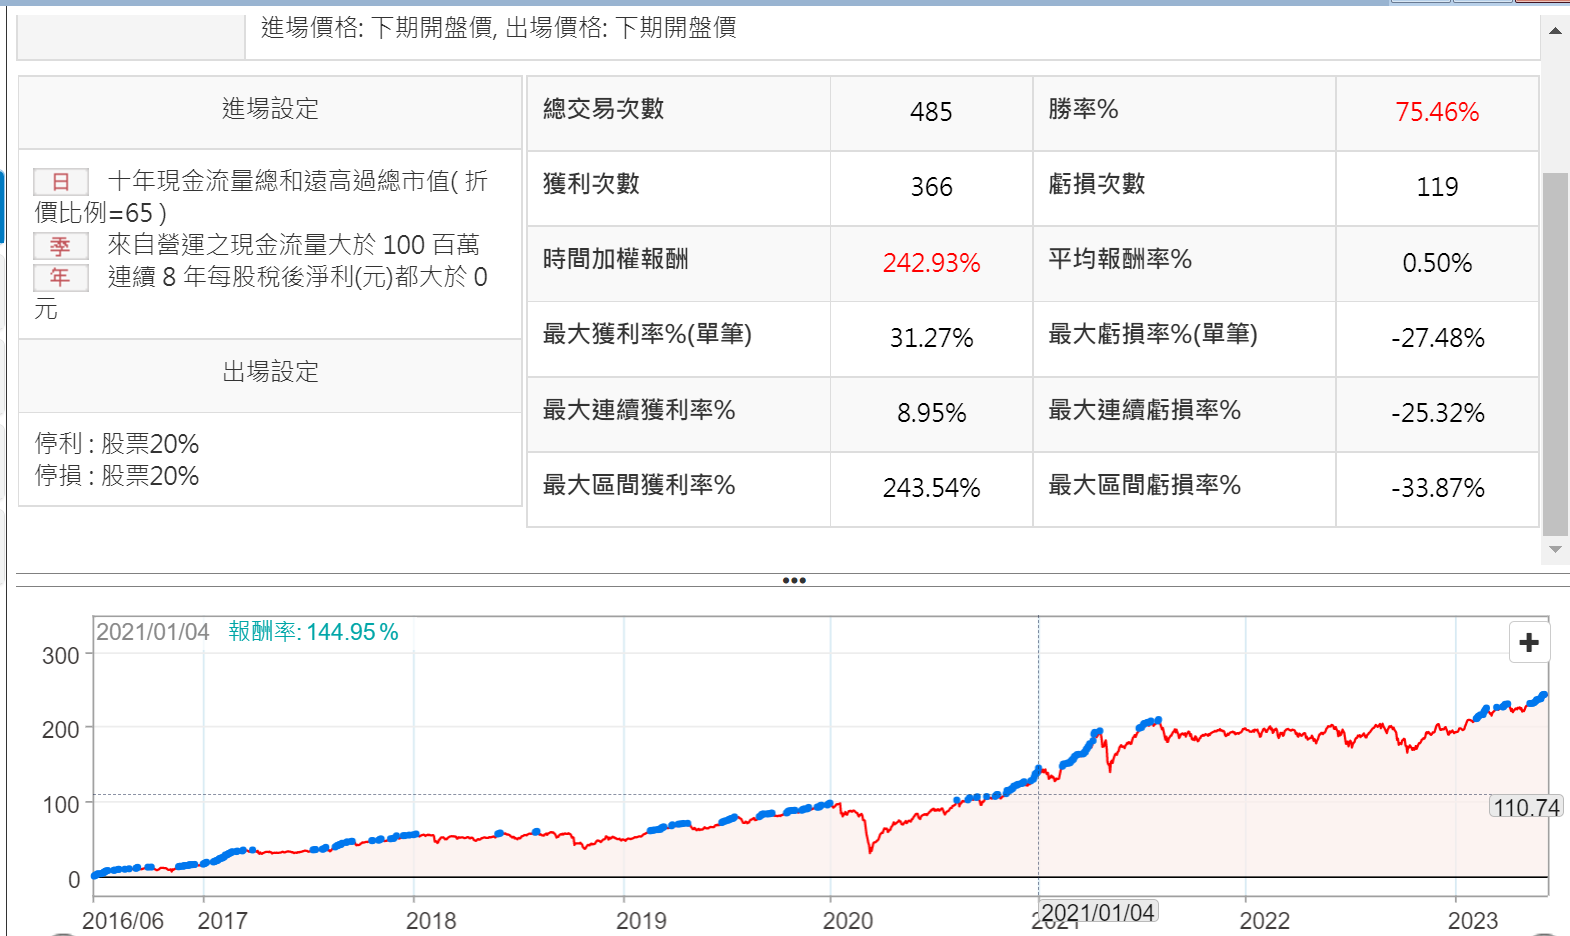
Task: Click the 停利: 股票20% exit setting
Action: coord(117,443)
